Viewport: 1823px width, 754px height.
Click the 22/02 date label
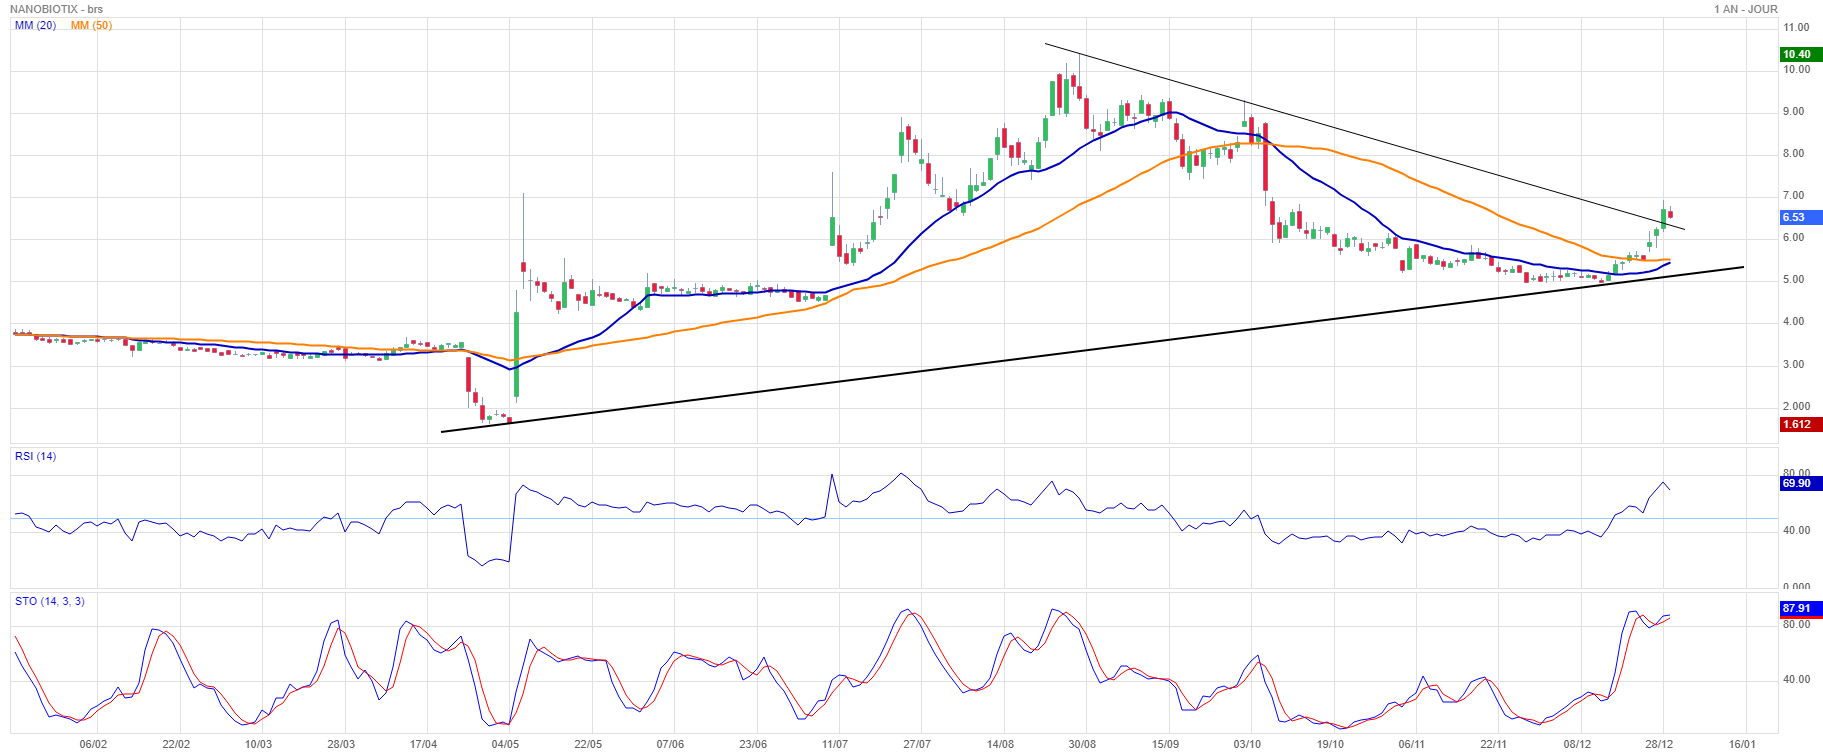(176, 744)
